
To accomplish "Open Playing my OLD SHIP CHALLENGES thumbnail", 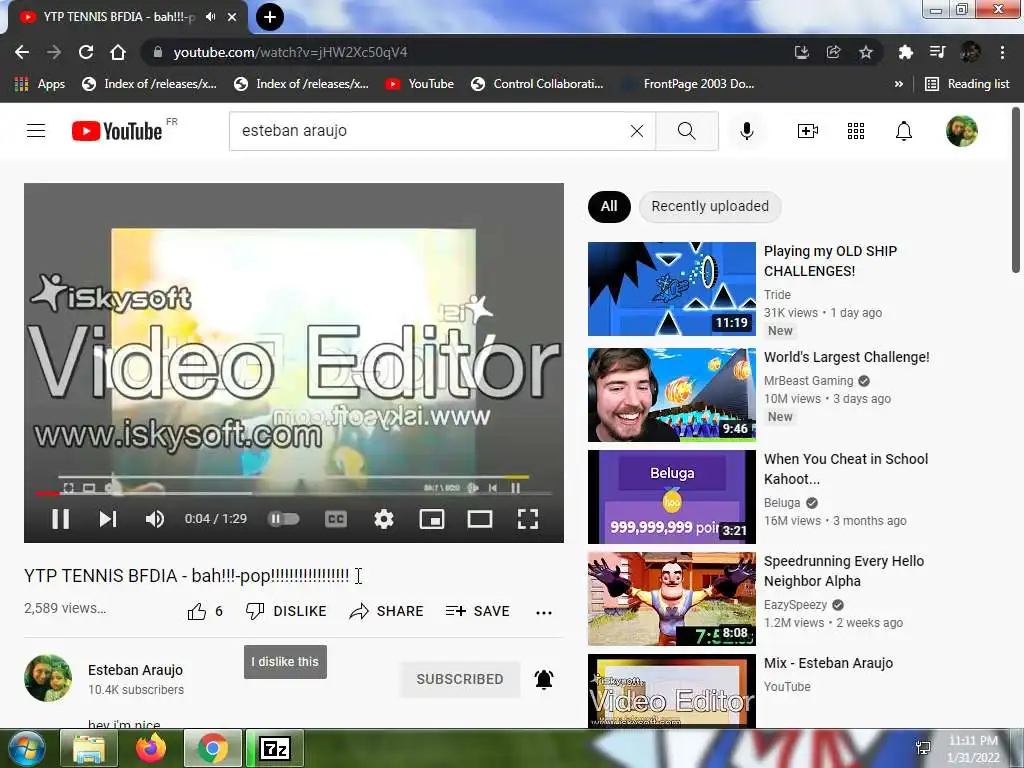I will (671, 289).
